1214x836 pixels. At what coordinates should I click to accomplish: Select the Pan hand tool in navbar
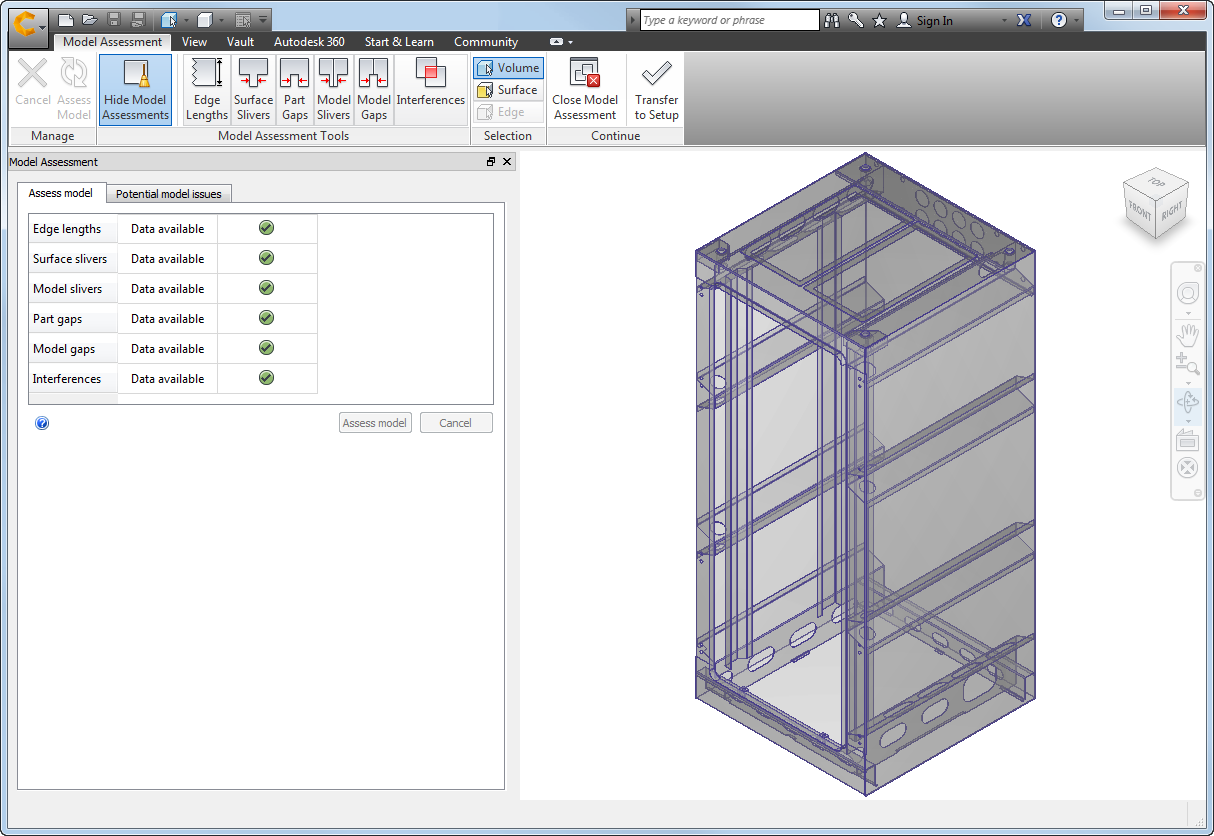click(1187, 335)
